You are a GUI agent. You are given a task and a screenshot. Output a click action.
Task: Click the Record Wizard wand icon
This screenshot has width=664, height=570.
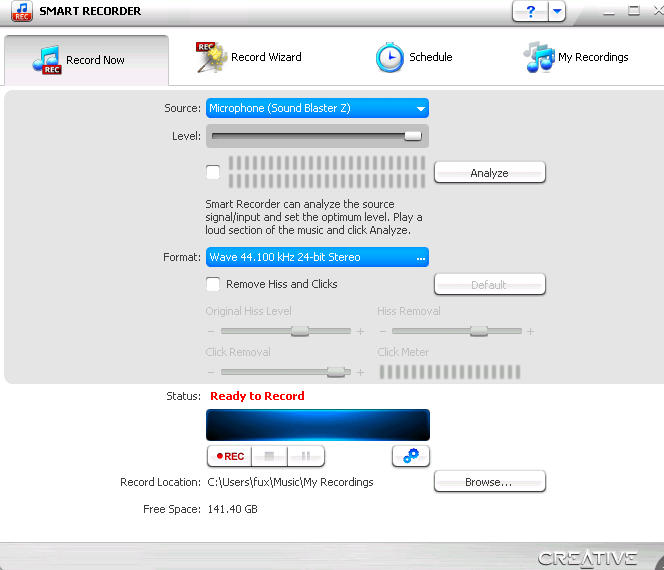tap(210, 58)
